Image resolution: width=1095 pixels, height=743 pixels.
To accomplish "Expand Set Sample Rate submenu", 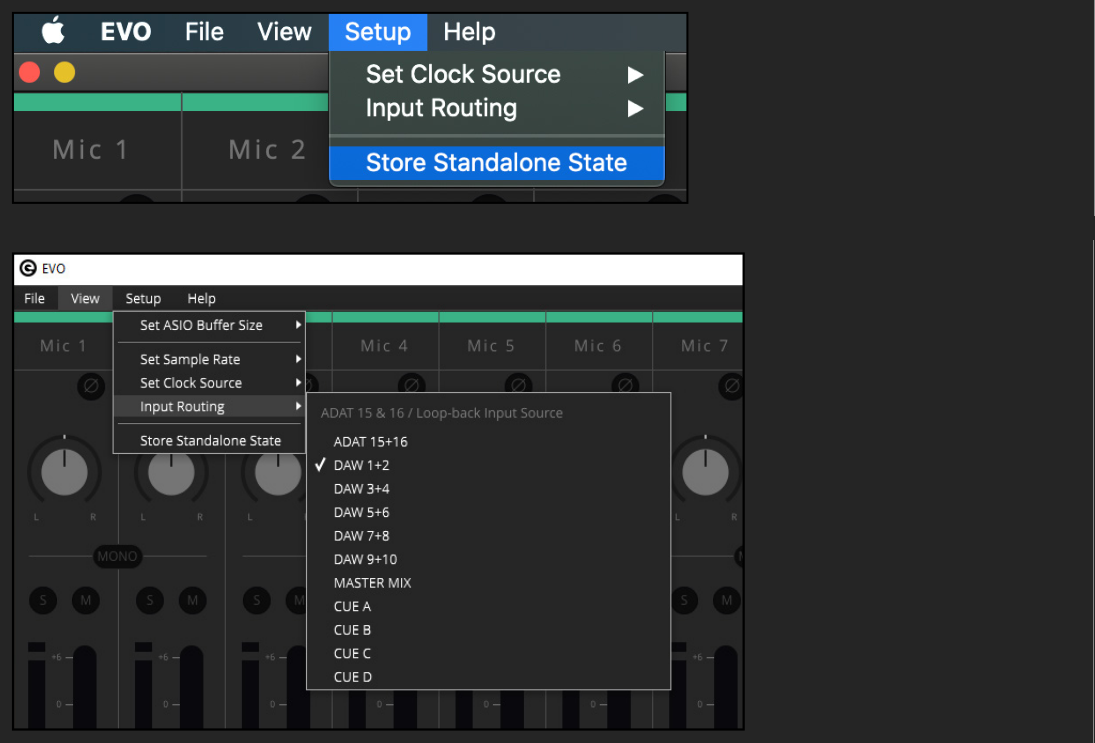I will [x=210, y=359].
